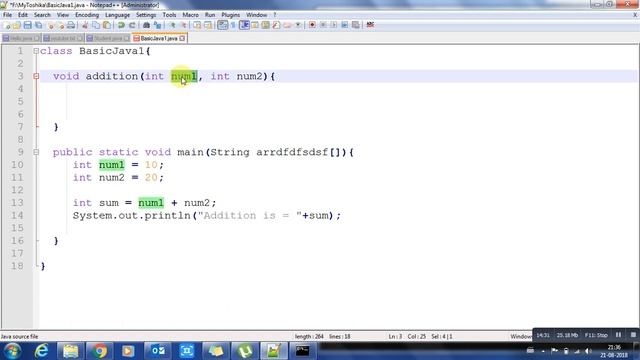
Task: Toggle Synchronize Horizontal Scrolling button
Action: coord(208,25)
